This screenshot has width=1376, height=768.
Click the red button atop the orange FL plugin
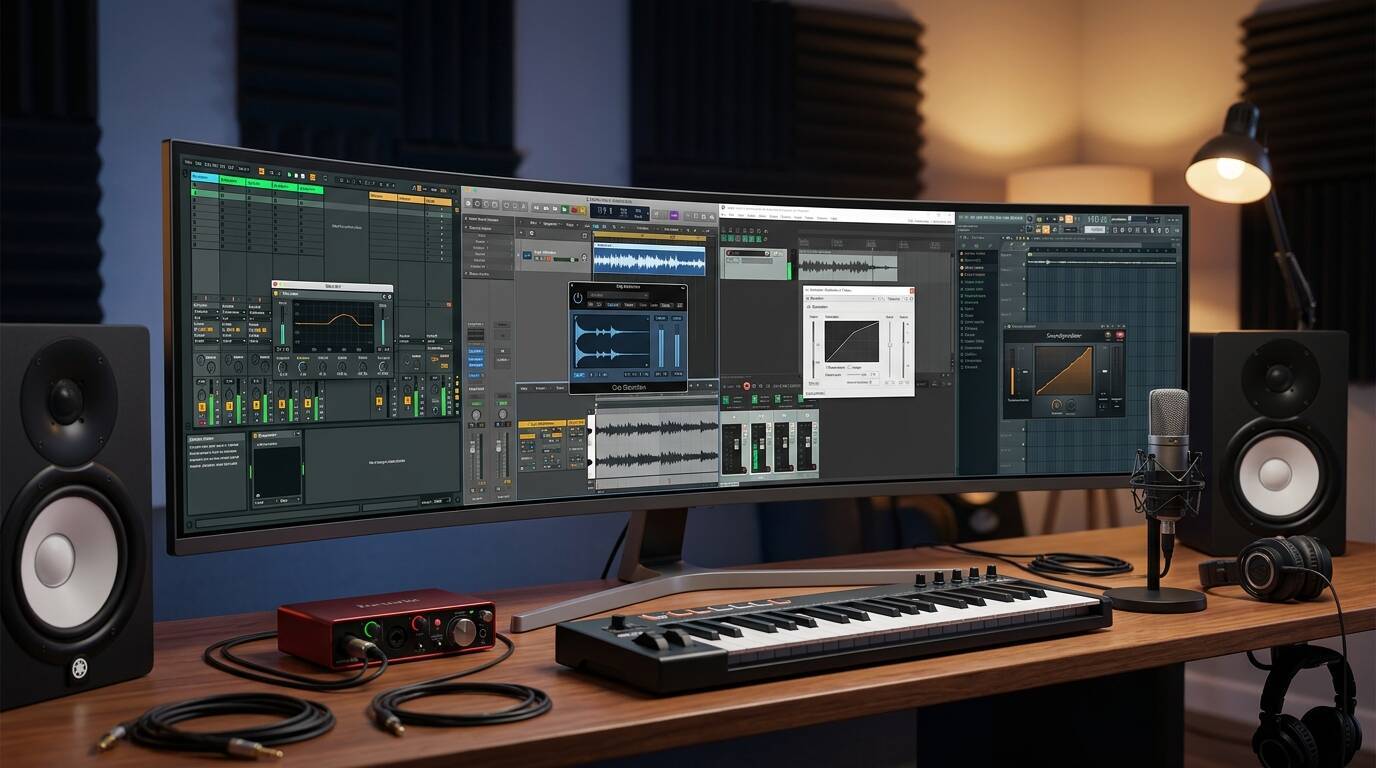pos(1120,335)
